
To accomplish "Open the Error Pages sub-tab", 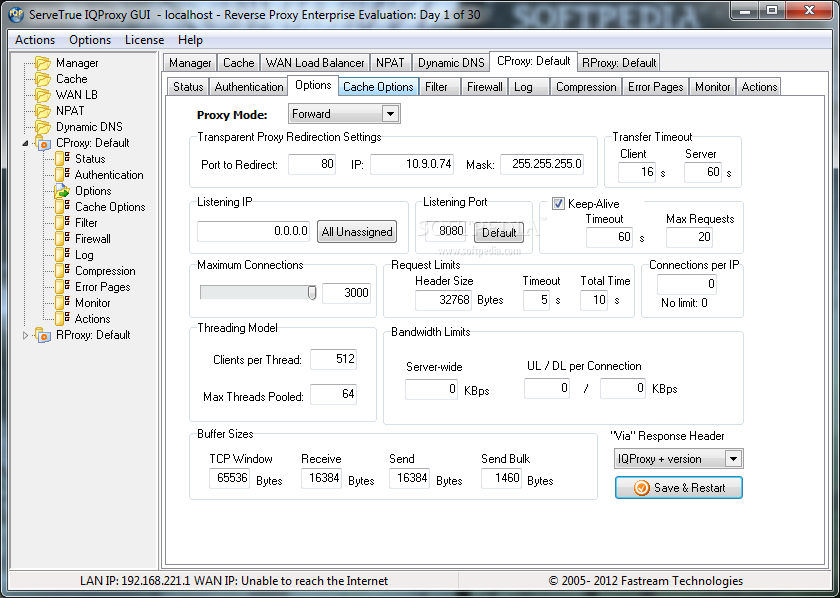I will click(x=656, y=87).
